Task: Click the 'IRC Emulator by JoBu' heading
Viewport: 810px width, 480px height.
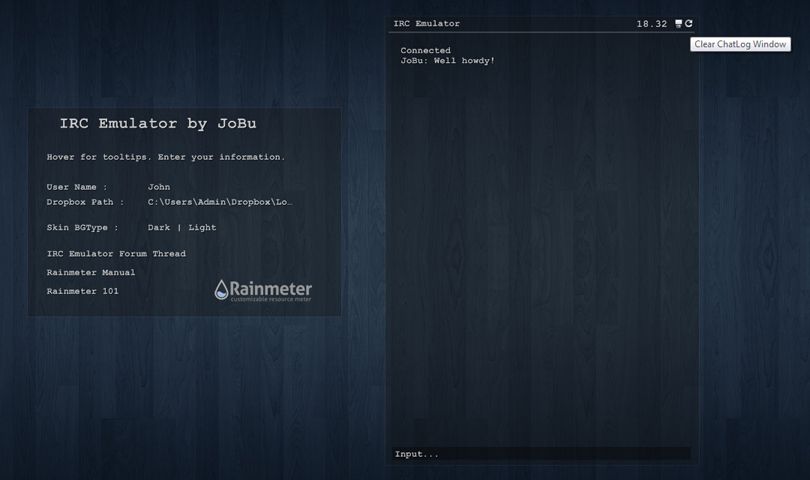Action: [158, 124]
